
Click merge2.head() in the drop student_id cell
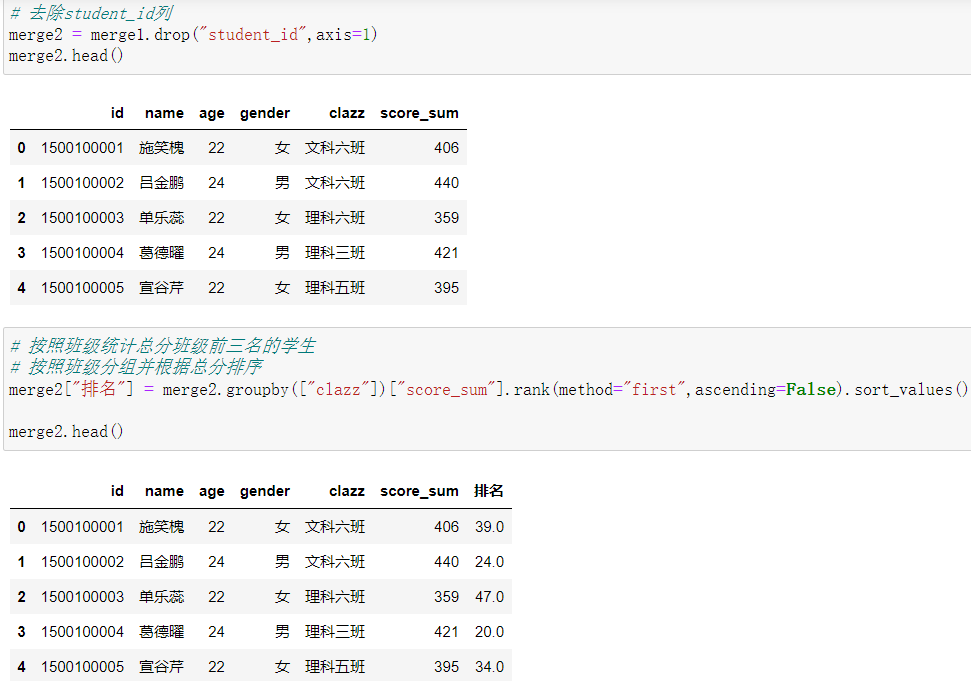[x=66, y=56]
